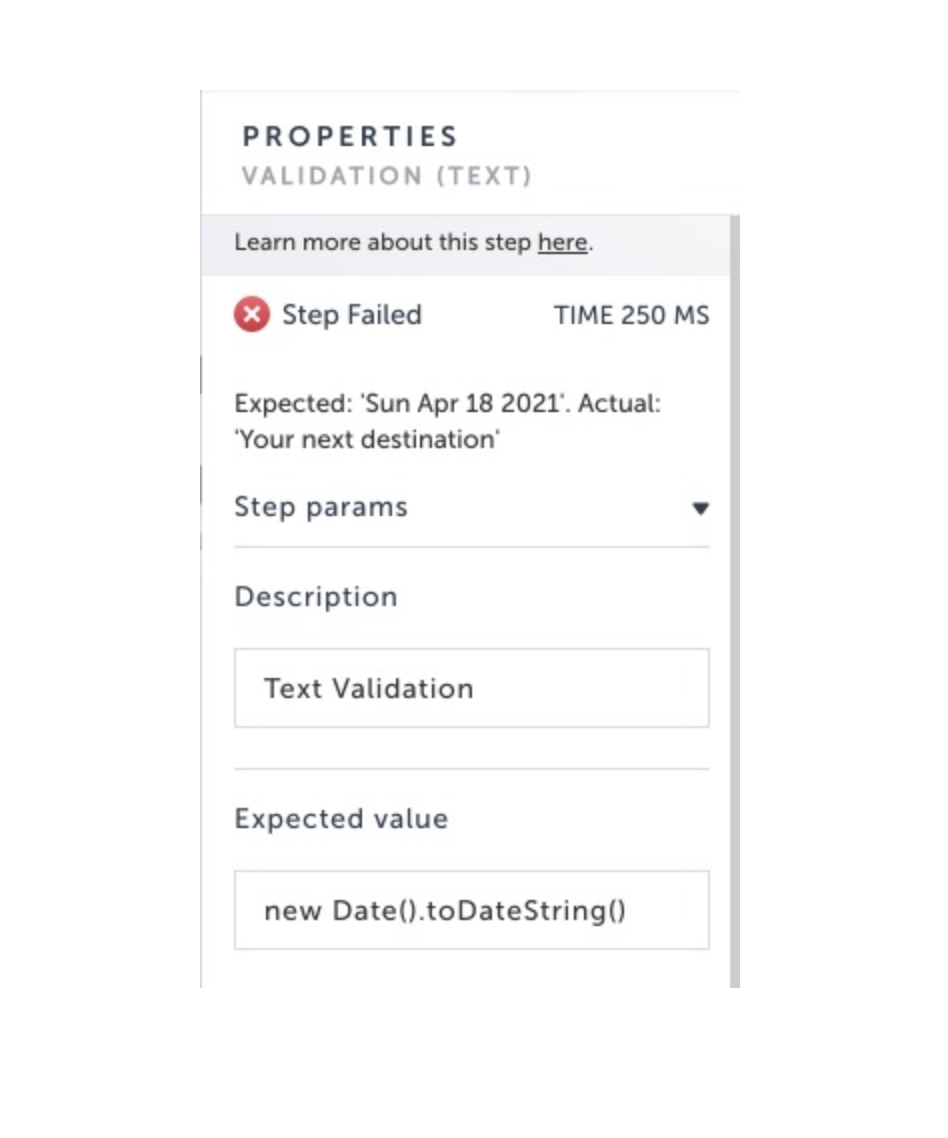Click the "Learn more about this step" text

[x=383, y=243]
